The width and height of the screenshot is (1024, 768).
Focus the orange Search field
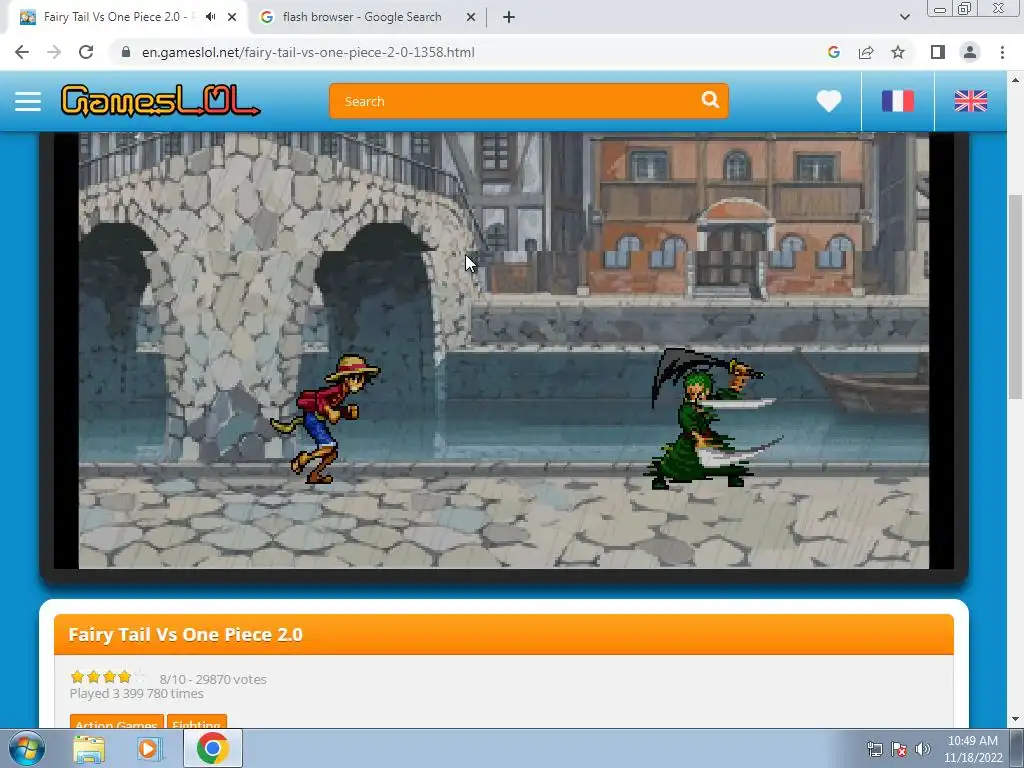(x=528, y=101)
